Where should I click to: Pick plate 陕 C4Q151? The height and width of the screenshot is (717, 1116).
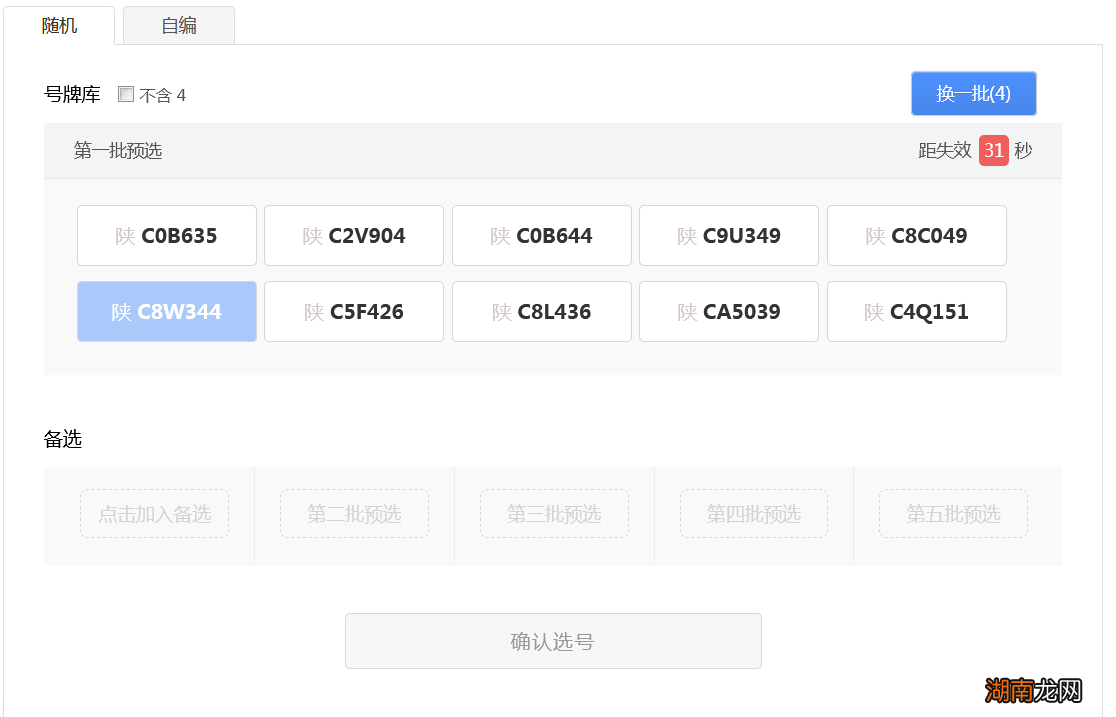tap(917, 312)
